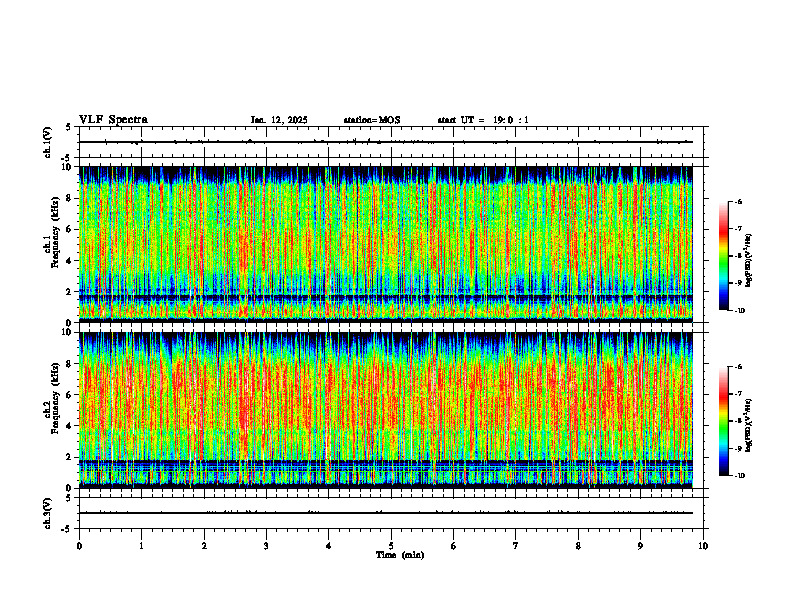Click inside the ch.1 spectrogram panel
792x612 pixels.
click(386, 244)
